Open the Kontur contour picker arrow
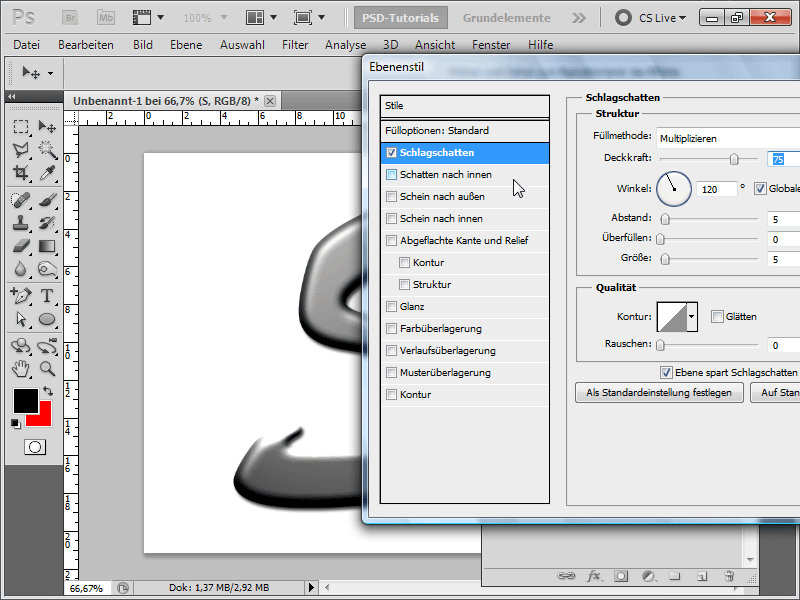The image size is (800, 600). click(x=691, y=318)
